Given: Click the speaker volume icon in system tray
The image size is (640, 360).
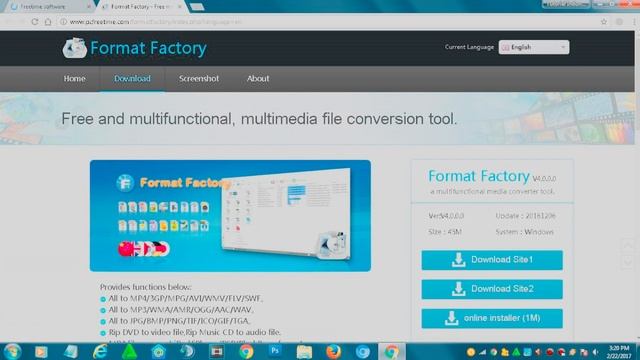Looking at the screenshot, I should click(x=596, y=352).
